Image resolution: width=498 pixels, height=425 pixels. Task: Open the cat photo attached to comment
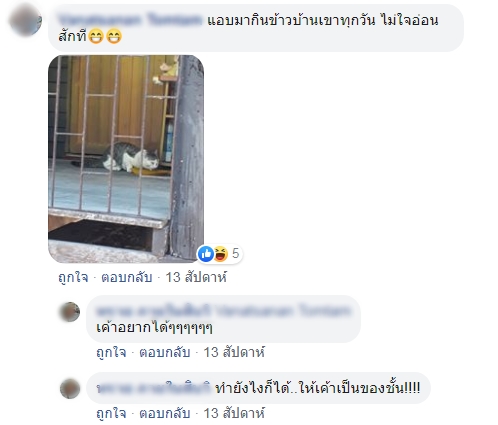[126, 159]
